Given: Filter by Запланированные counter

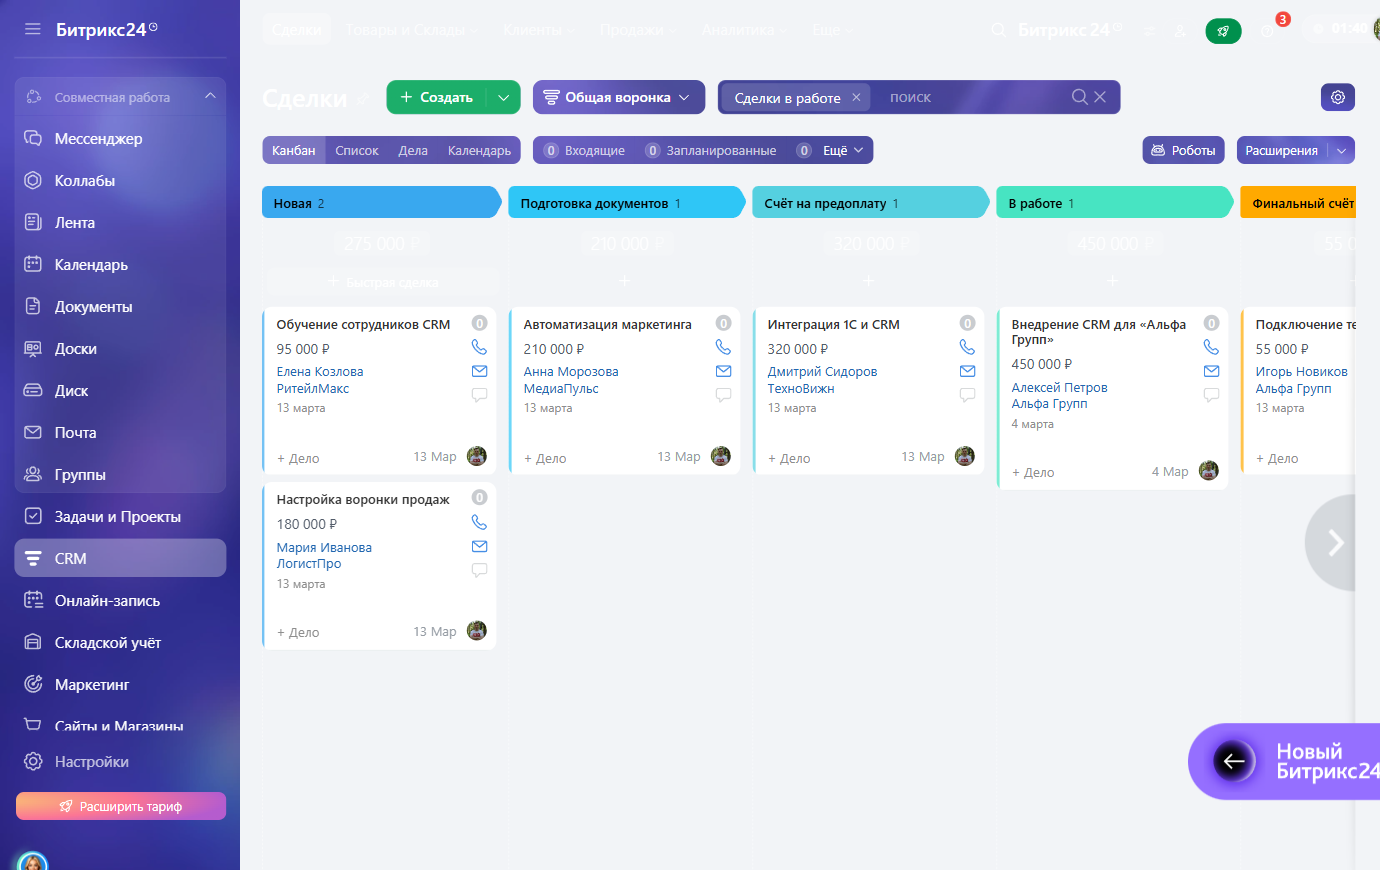Looking at the screenshot, I should [711, 150].
